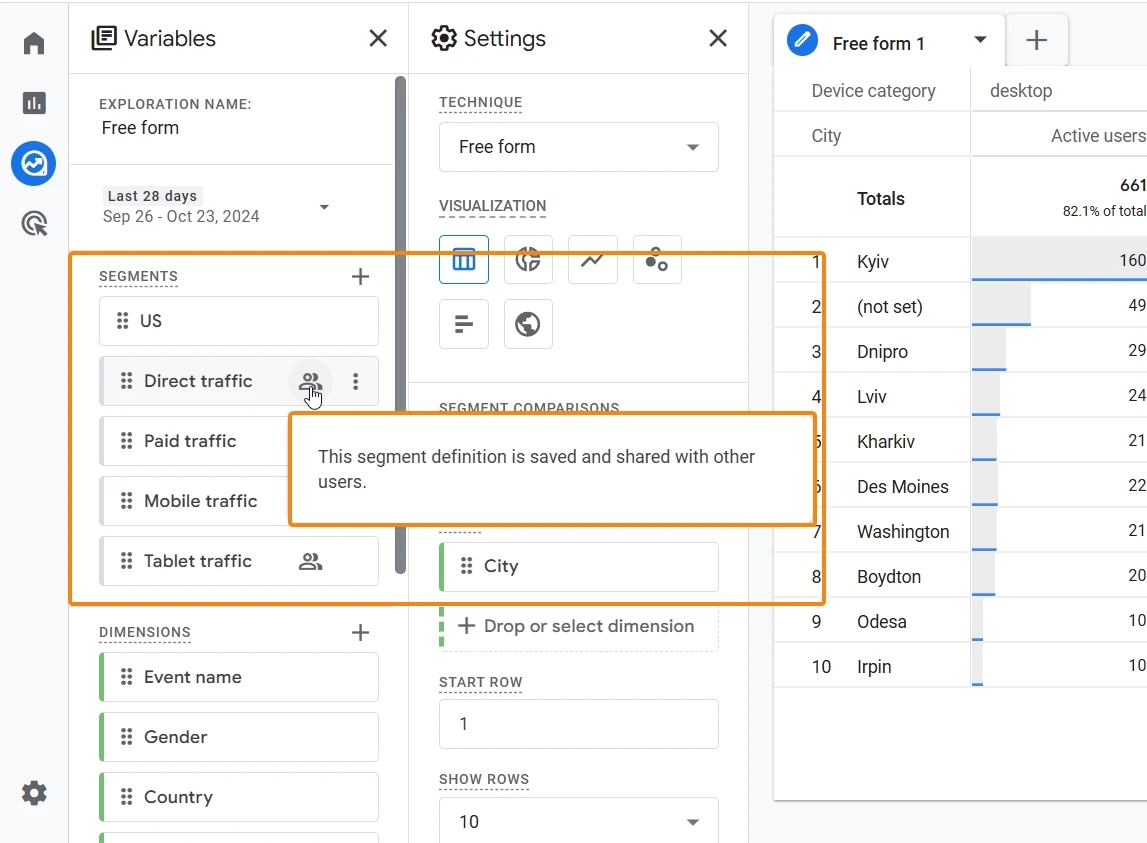Select Bar chart visualization icon
This screenshot has height=843, width=1147.
pyautogui.click(x=464, y=323)
